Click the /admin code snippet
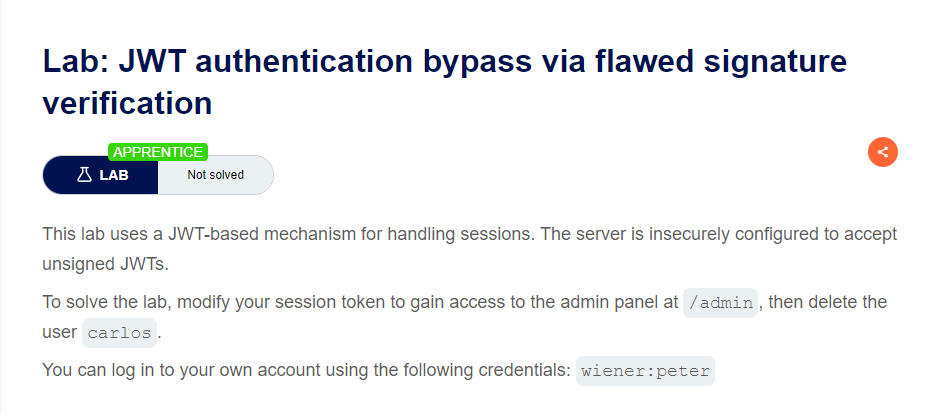Viewport: 940px width, 414px height. [721, 303]
